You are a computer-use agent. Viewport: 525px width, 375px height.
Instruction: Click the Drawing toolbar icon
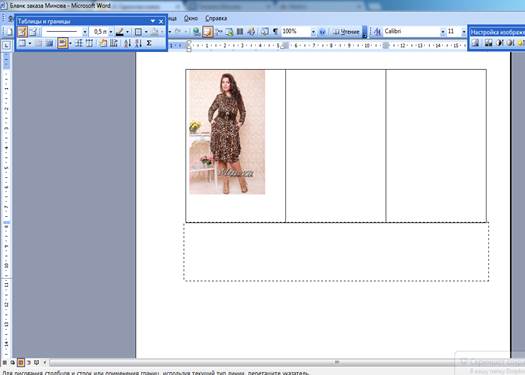[x=251, y=32]
